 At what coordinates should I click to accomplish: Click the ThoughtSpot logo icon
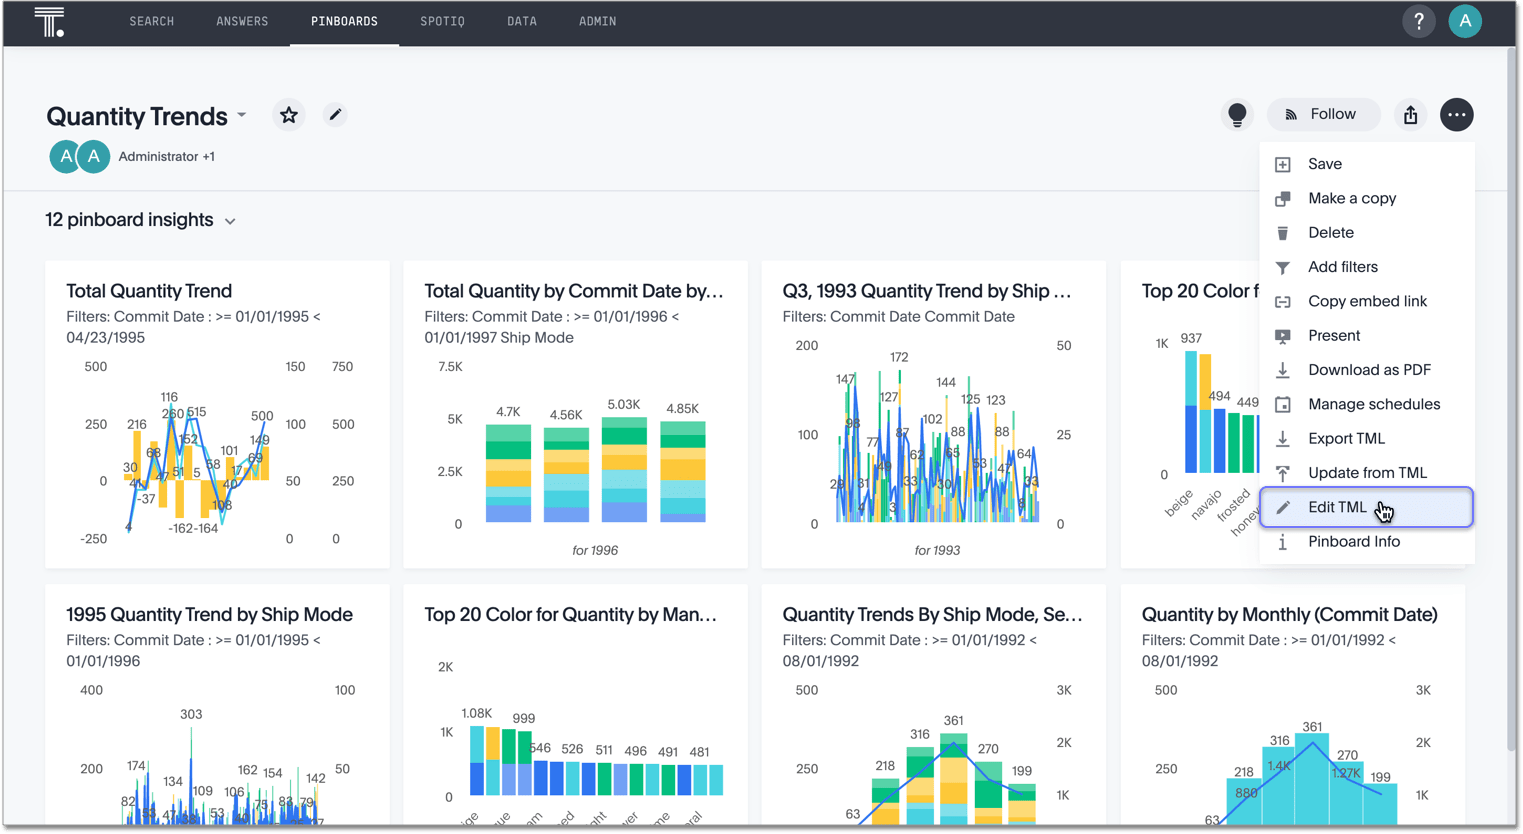point(49,21)
